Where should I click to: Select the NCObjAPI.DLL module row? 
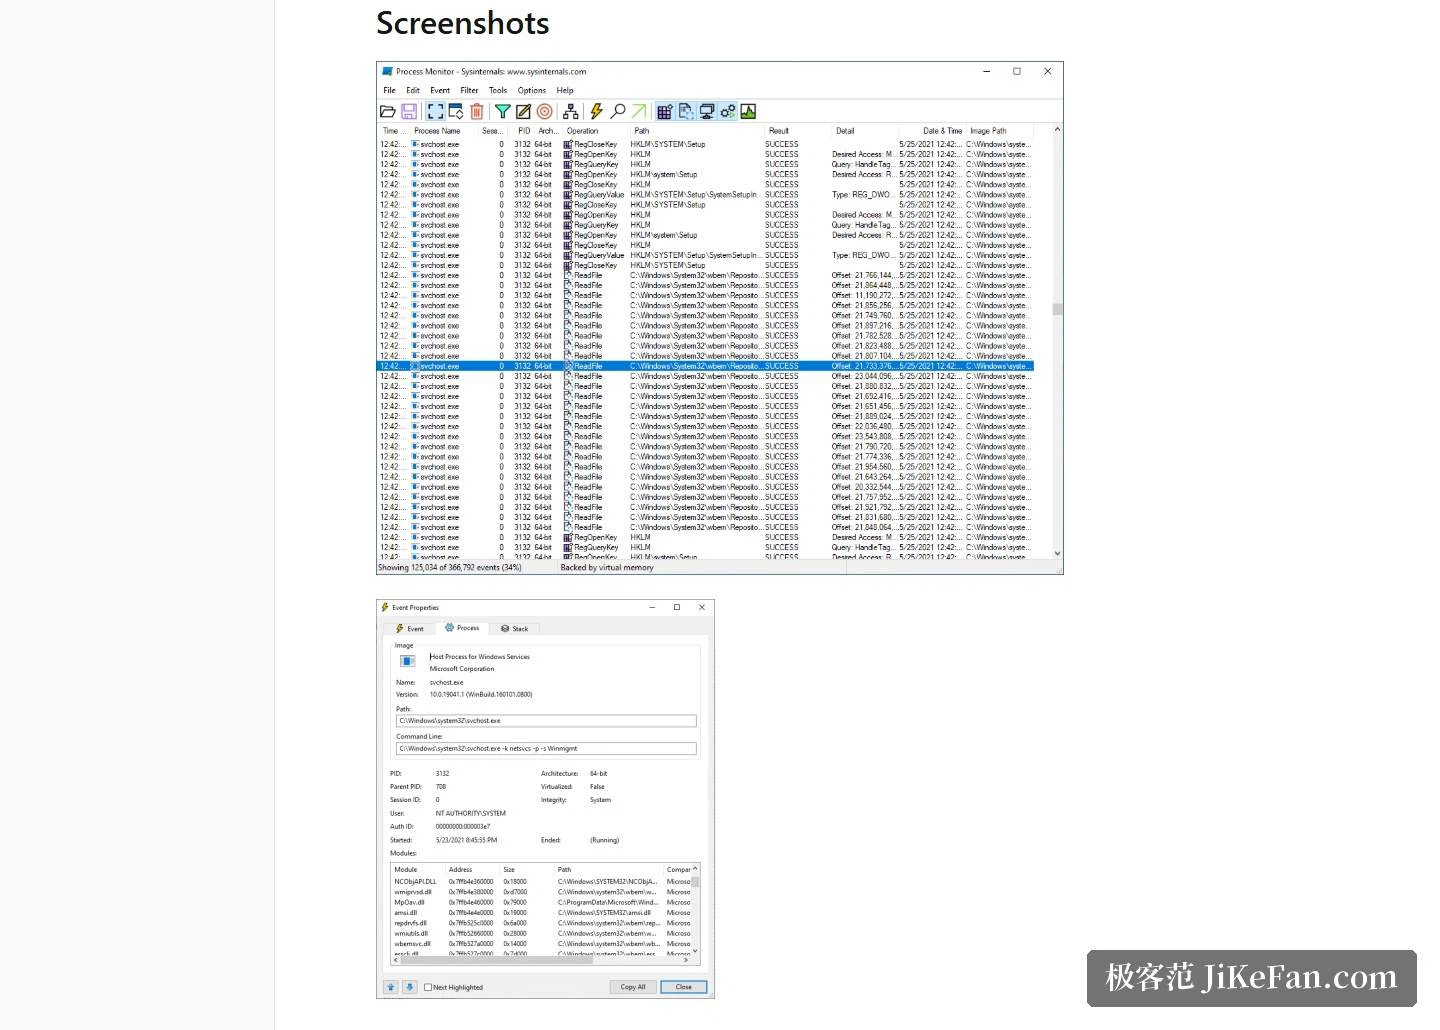point(540,881)
